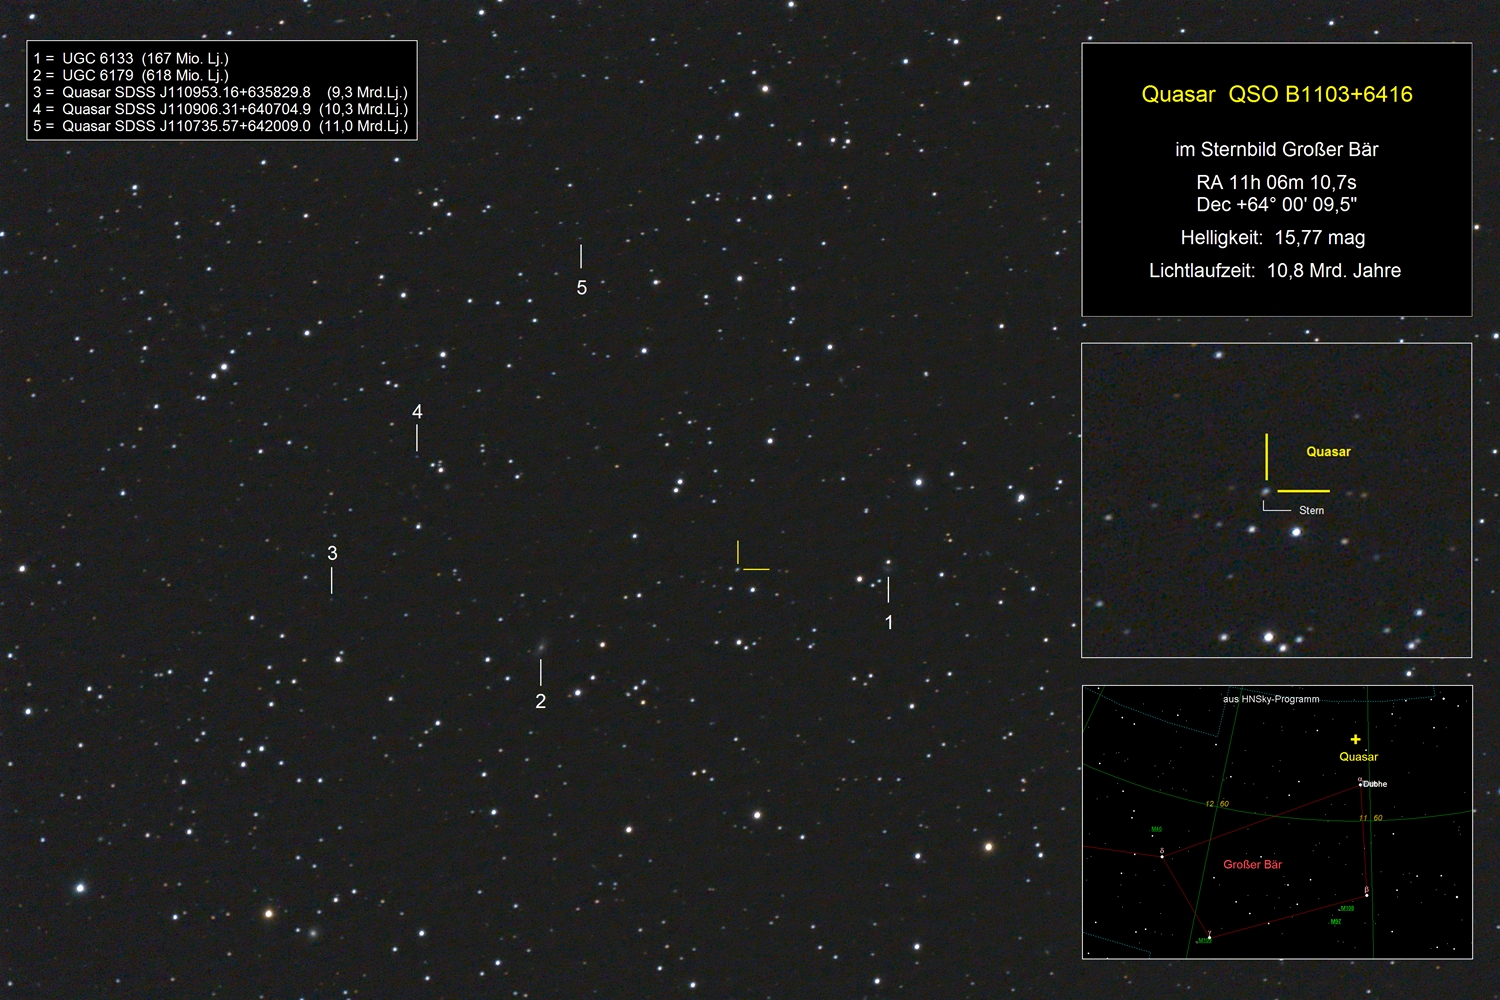Click the number 5 quasar marker
The image size is (1500, 1000).
coord(582,288)
